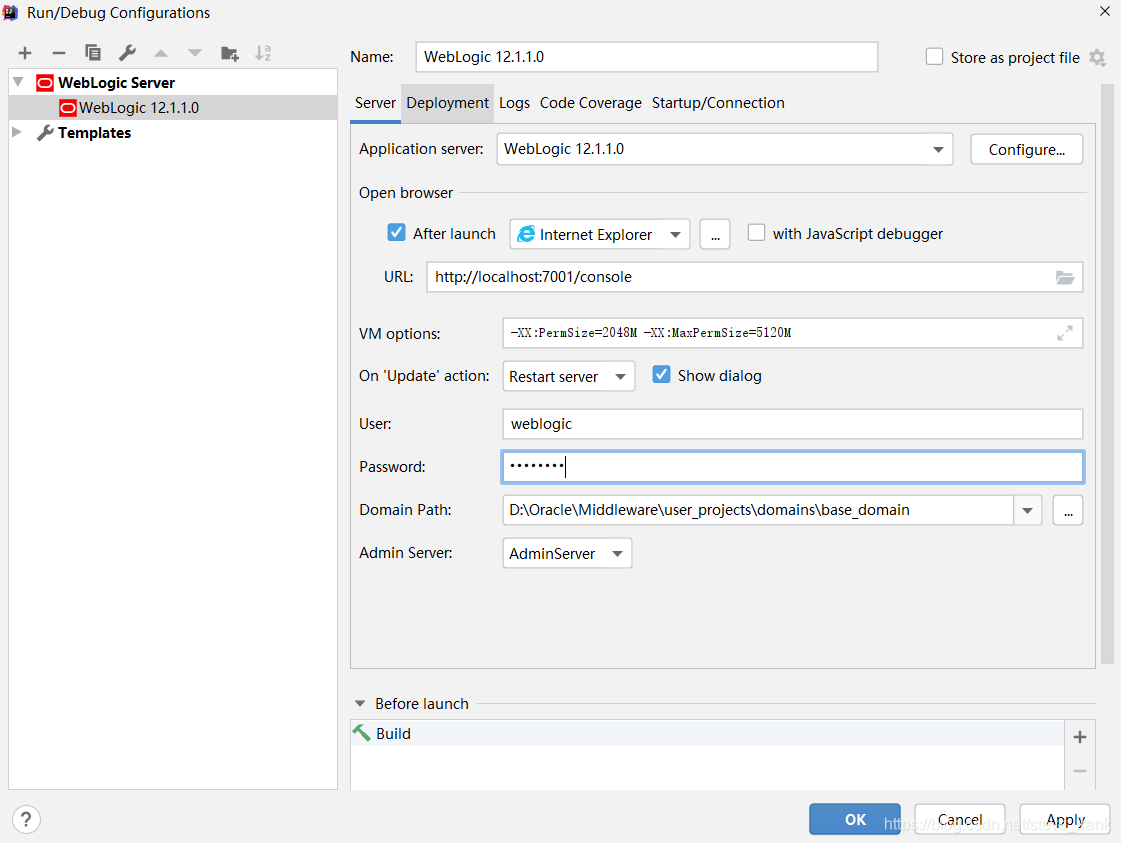Click the Password field
The width and height of the screenshot is (1121, 843).
[x=793, y=467]
